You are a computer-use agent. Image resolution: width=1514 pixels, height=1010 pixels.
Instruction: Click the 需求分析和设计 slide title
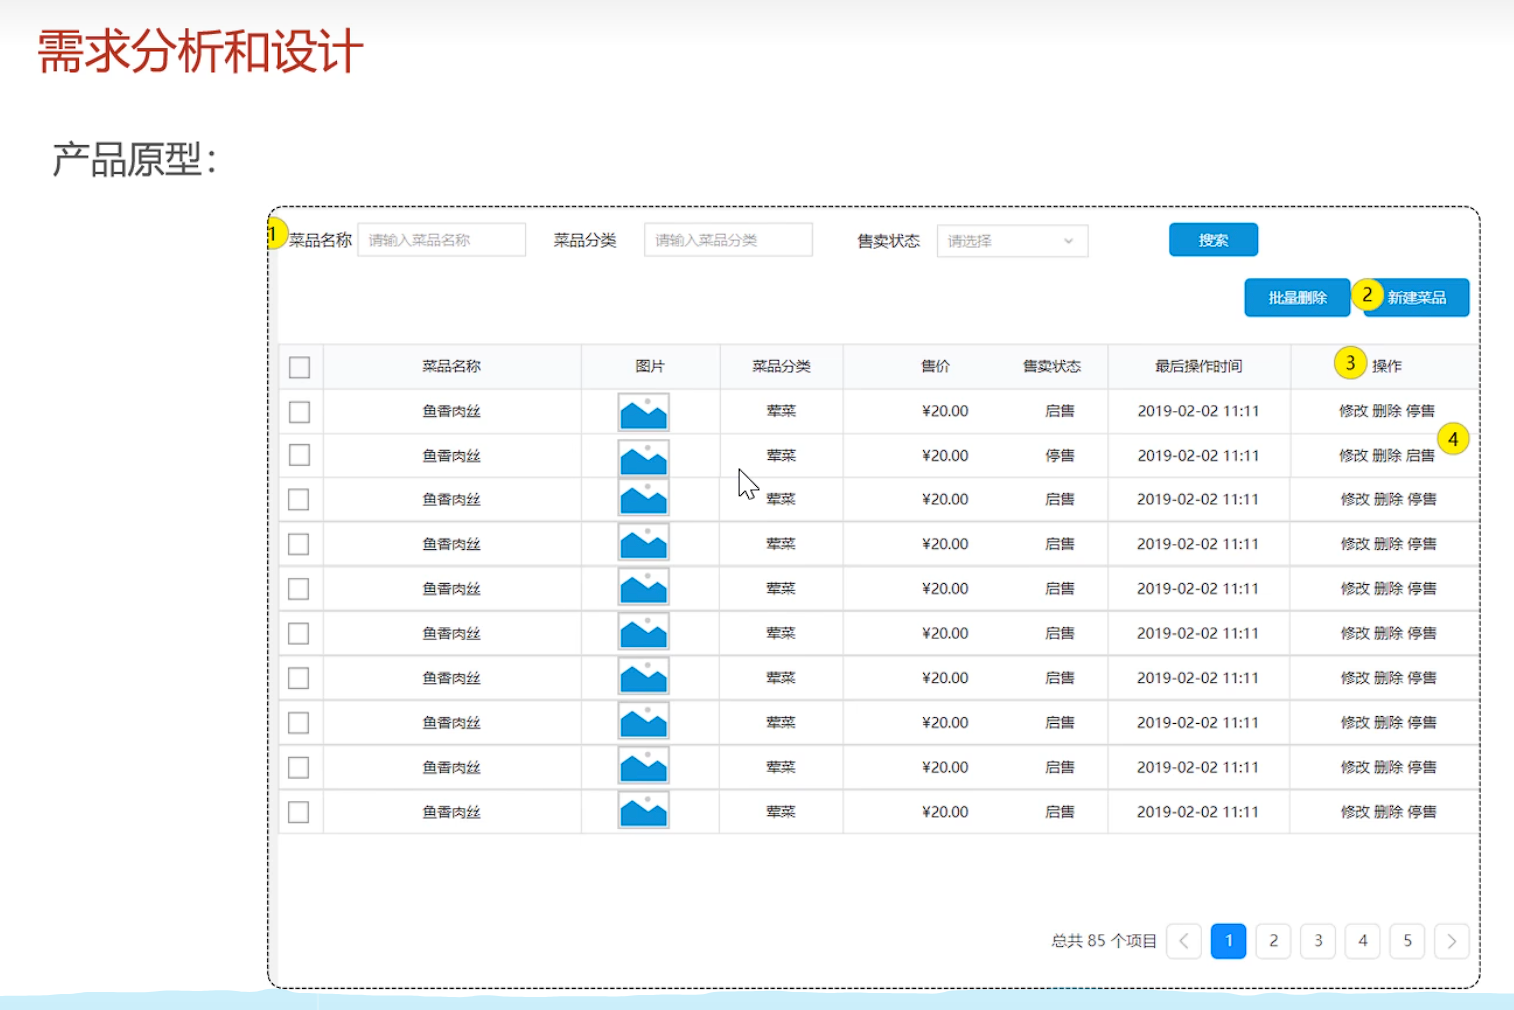pos(200,52)
